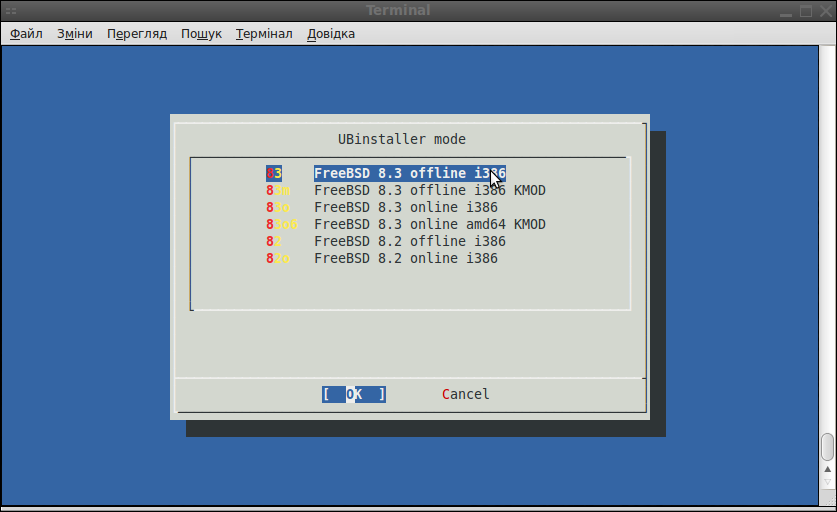This screenshot has height=512, width=837.
Task: Click the 83o6 tag label
Action: (282, 224)
